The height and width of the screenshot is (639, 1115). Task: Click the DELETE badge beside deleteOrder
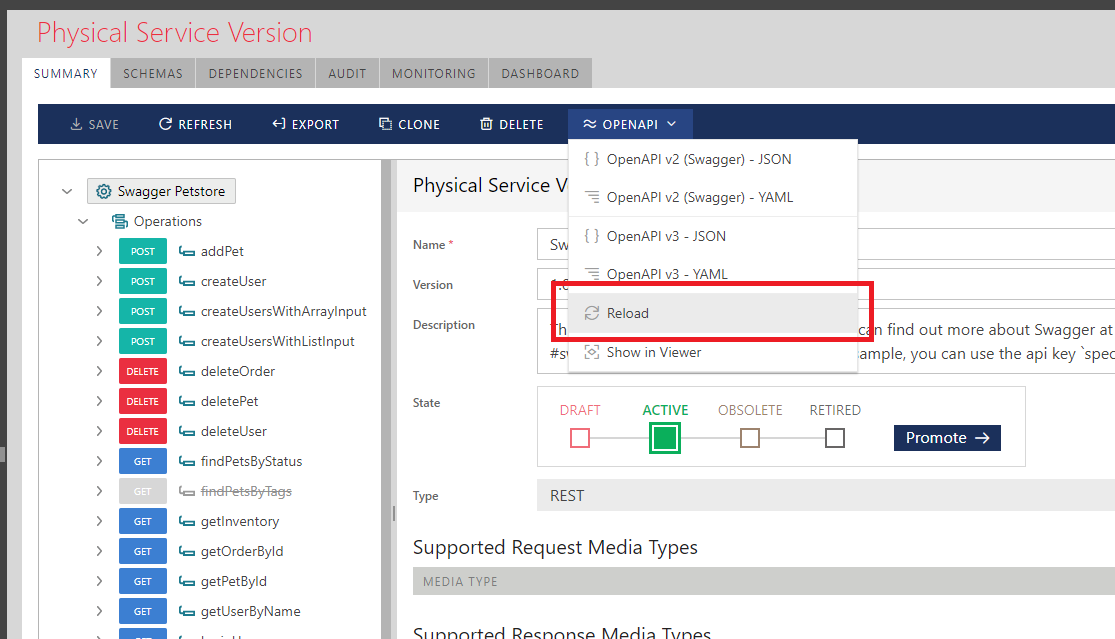143,371
